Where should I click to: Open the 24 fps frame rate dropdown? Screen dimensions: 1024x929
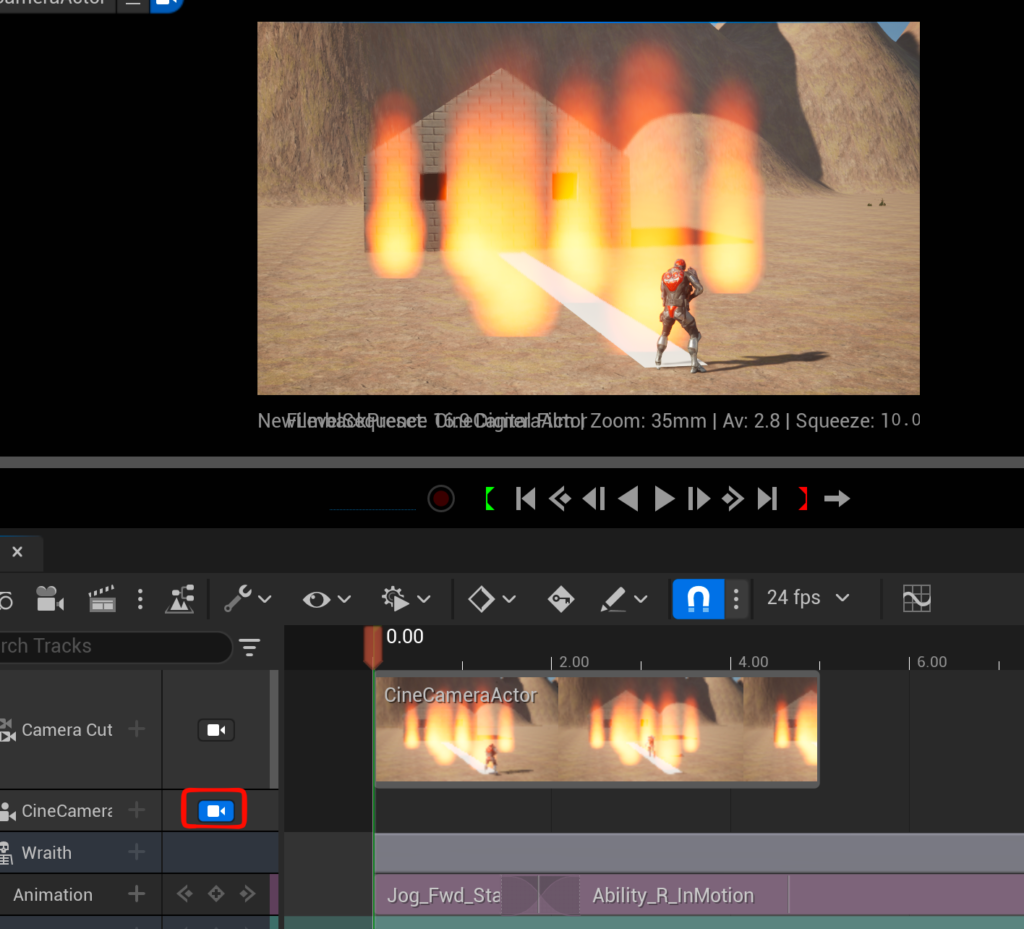tap(807, 598)
